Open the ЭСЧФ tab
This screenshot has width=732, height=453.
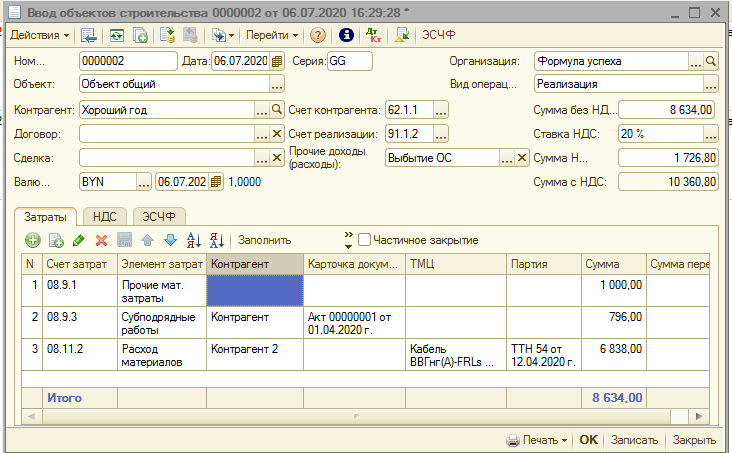tap(160, 216)
